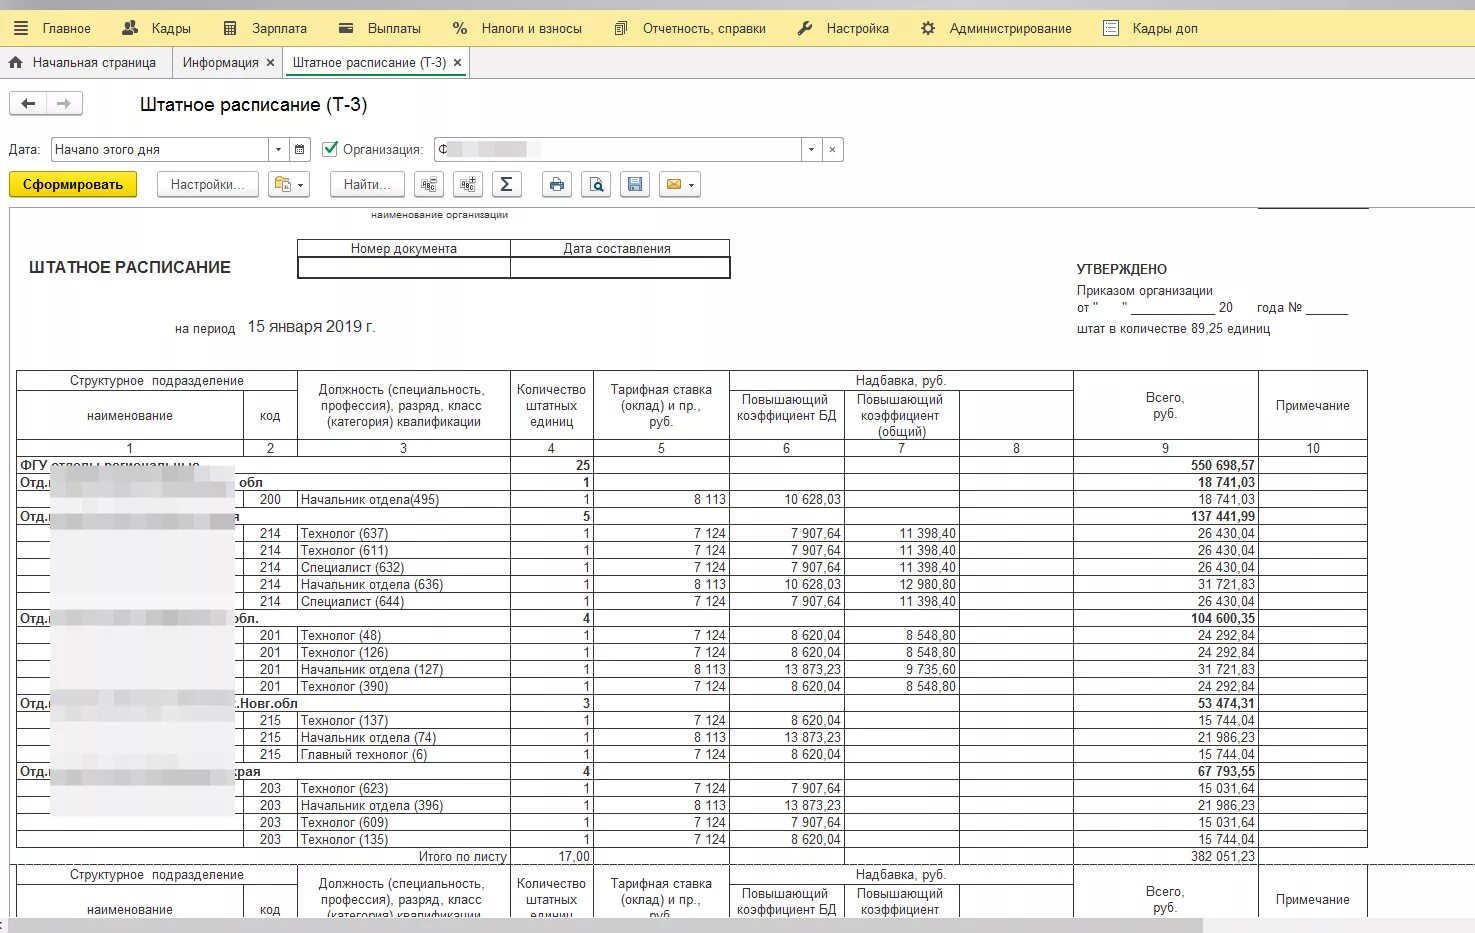Open the Дата period dropdown
1475x933 pixels.
click(x=279, y=150)
